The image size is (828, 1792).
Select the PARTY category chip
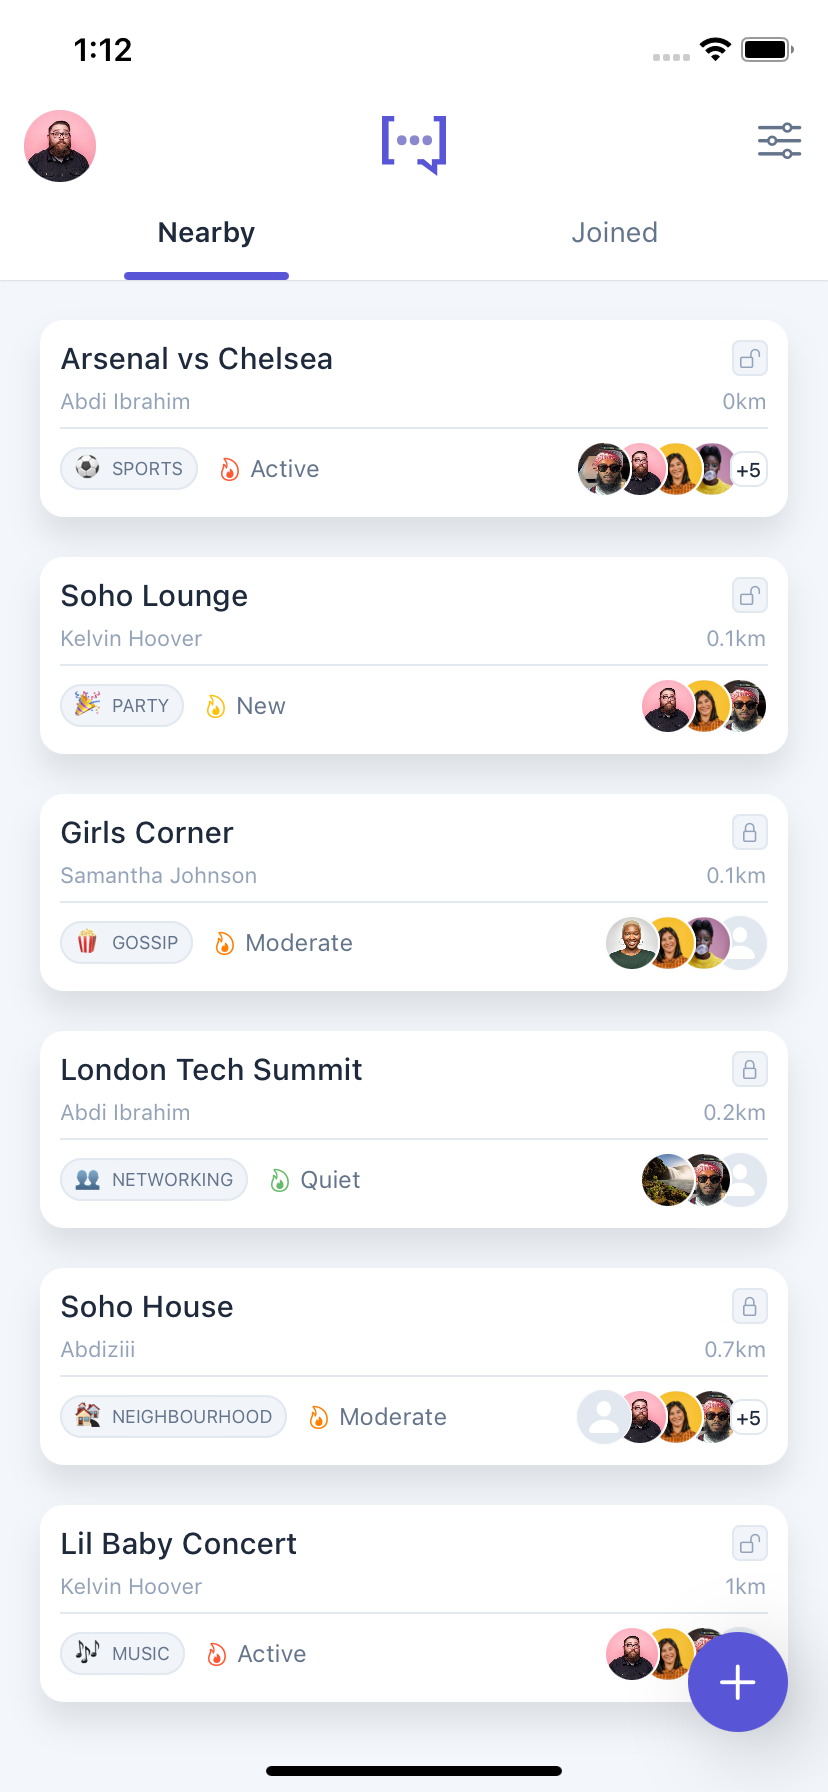pyautogui.click(x=122, y=706)
